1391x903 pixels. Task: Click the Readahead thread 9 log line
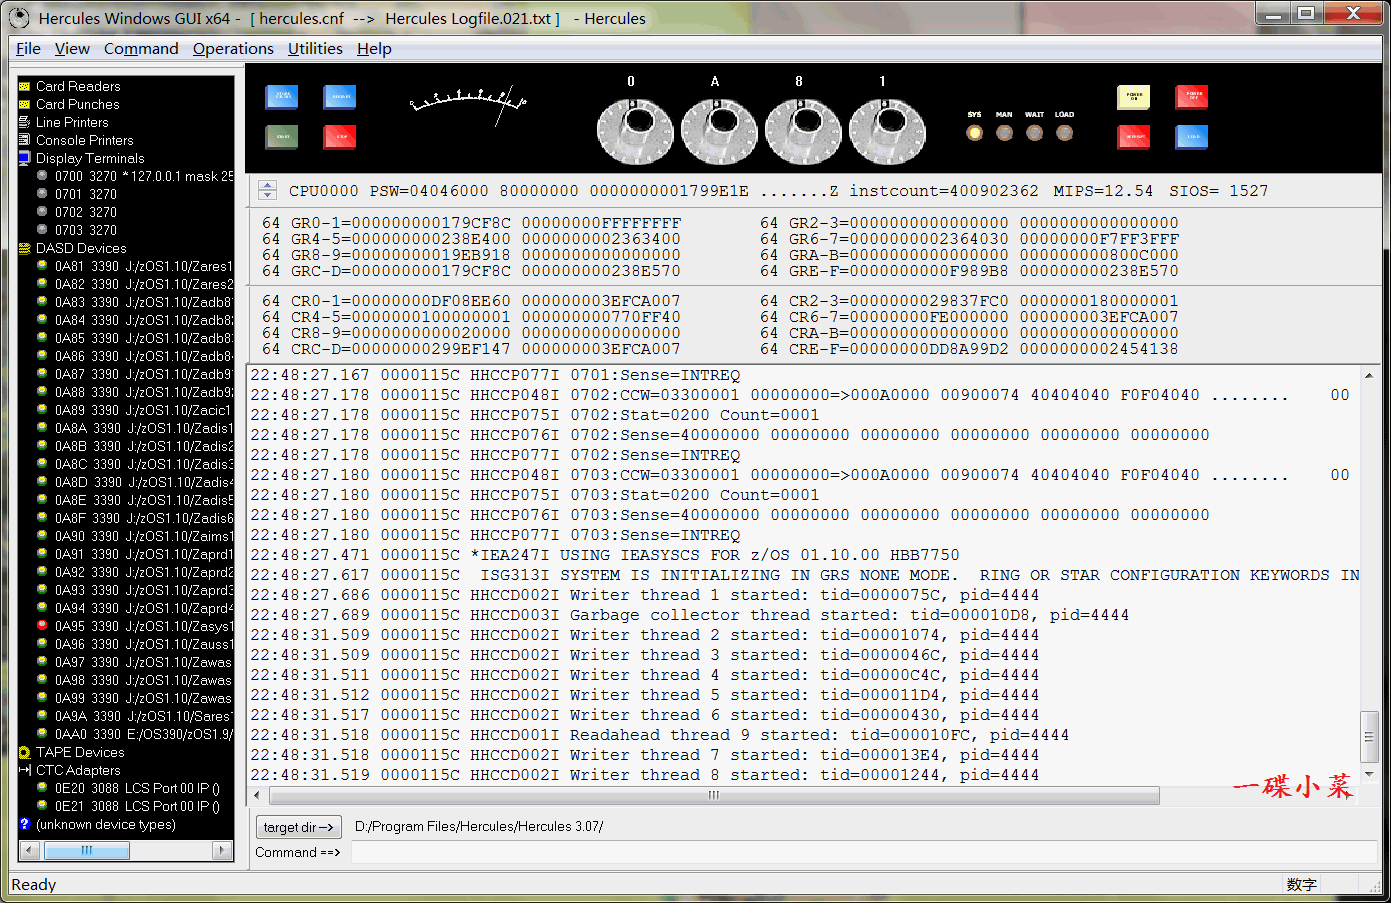point(660,735)
